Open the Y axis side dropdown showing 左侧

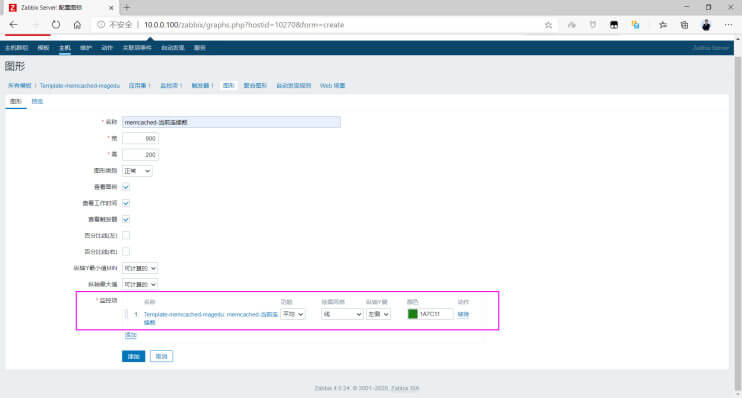[379, 314]
